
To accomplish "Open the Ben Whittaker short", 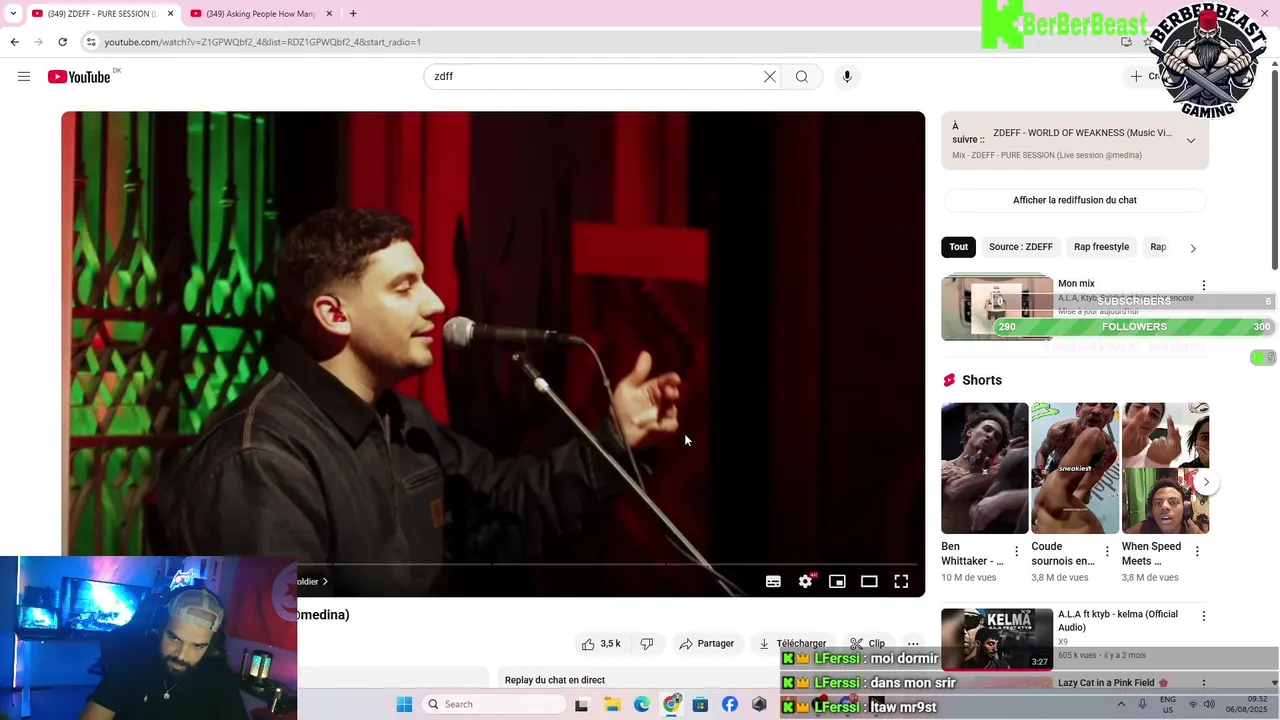I will coord(984,468).
